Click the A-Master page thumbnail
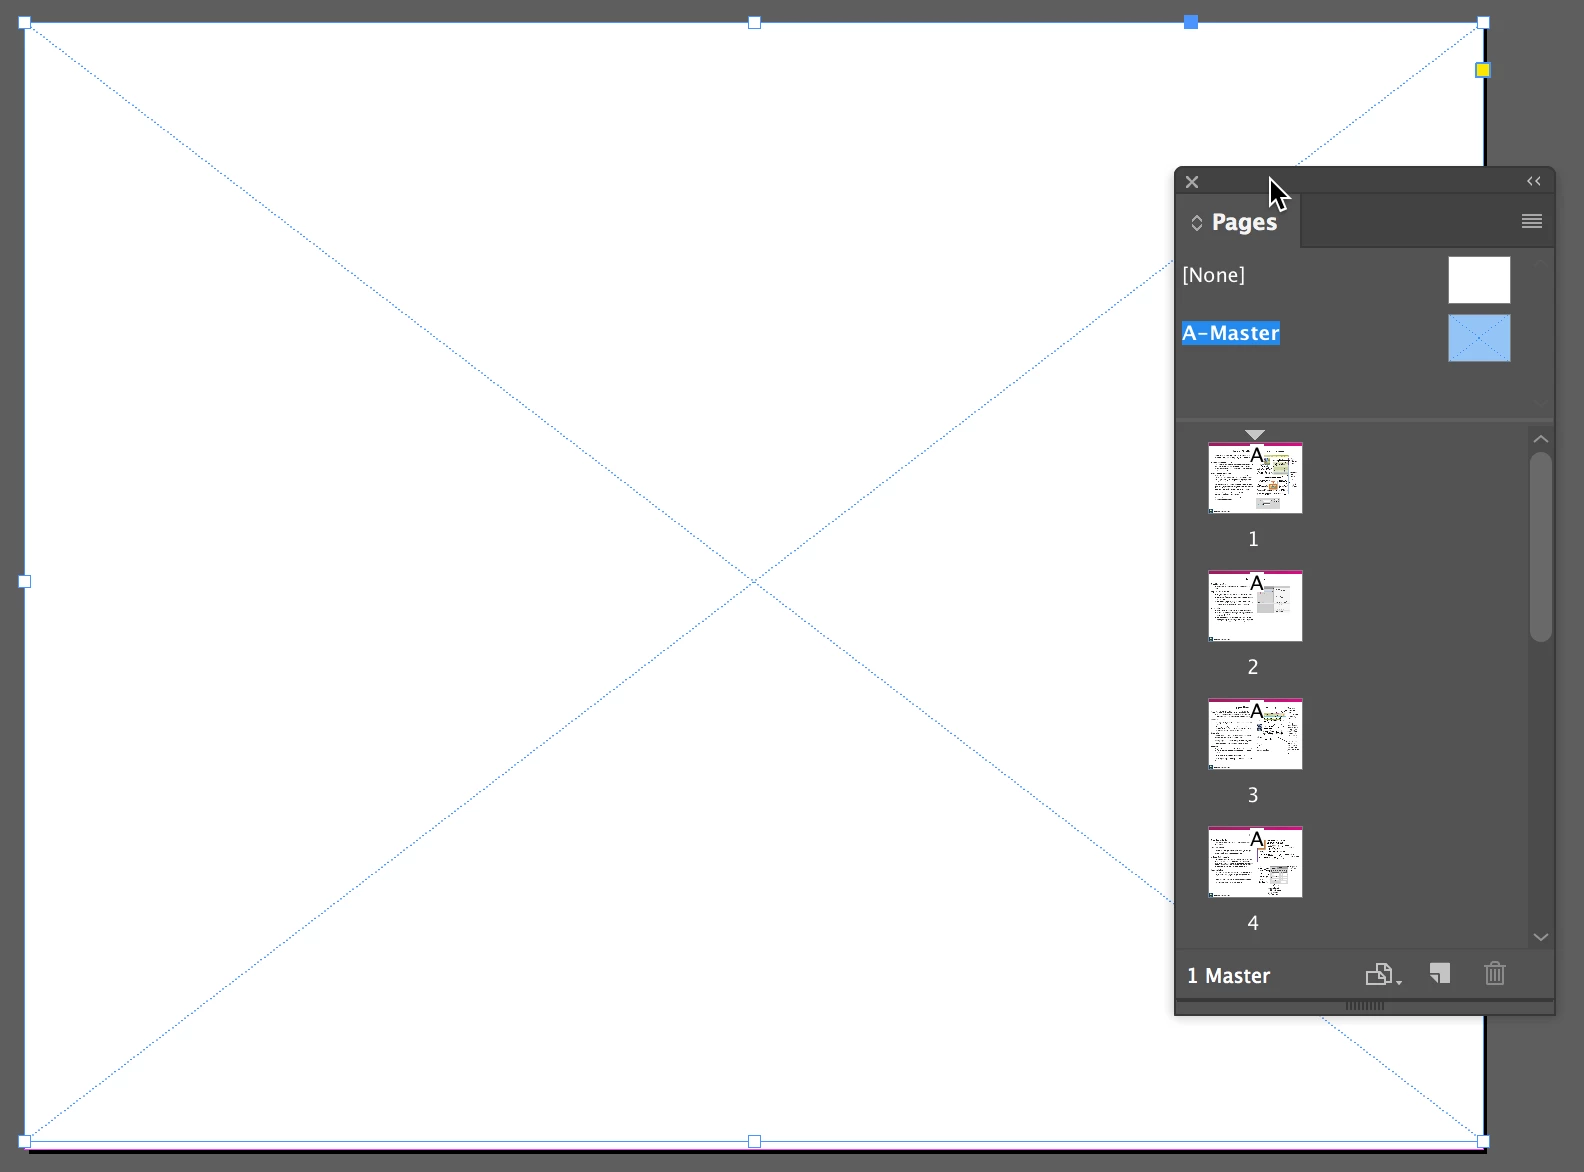This screenshot has height=1172, width=1584. (1479, 338)
